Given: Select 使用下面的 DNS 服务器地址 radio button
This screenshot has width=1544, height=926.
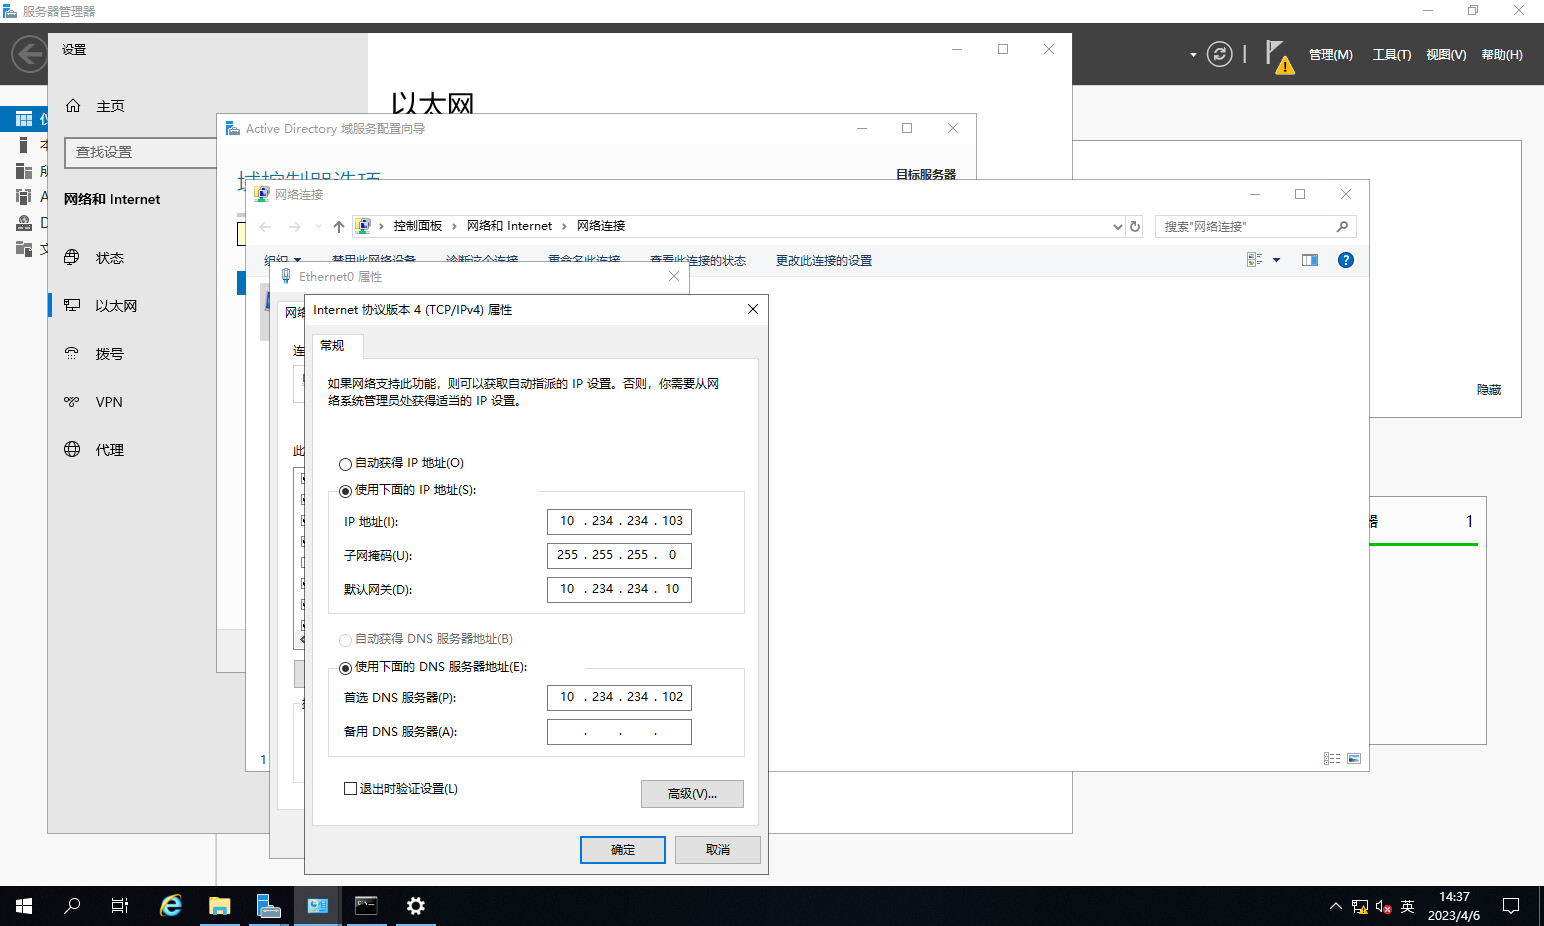Looking at the screenshot, I should [346, 668].
